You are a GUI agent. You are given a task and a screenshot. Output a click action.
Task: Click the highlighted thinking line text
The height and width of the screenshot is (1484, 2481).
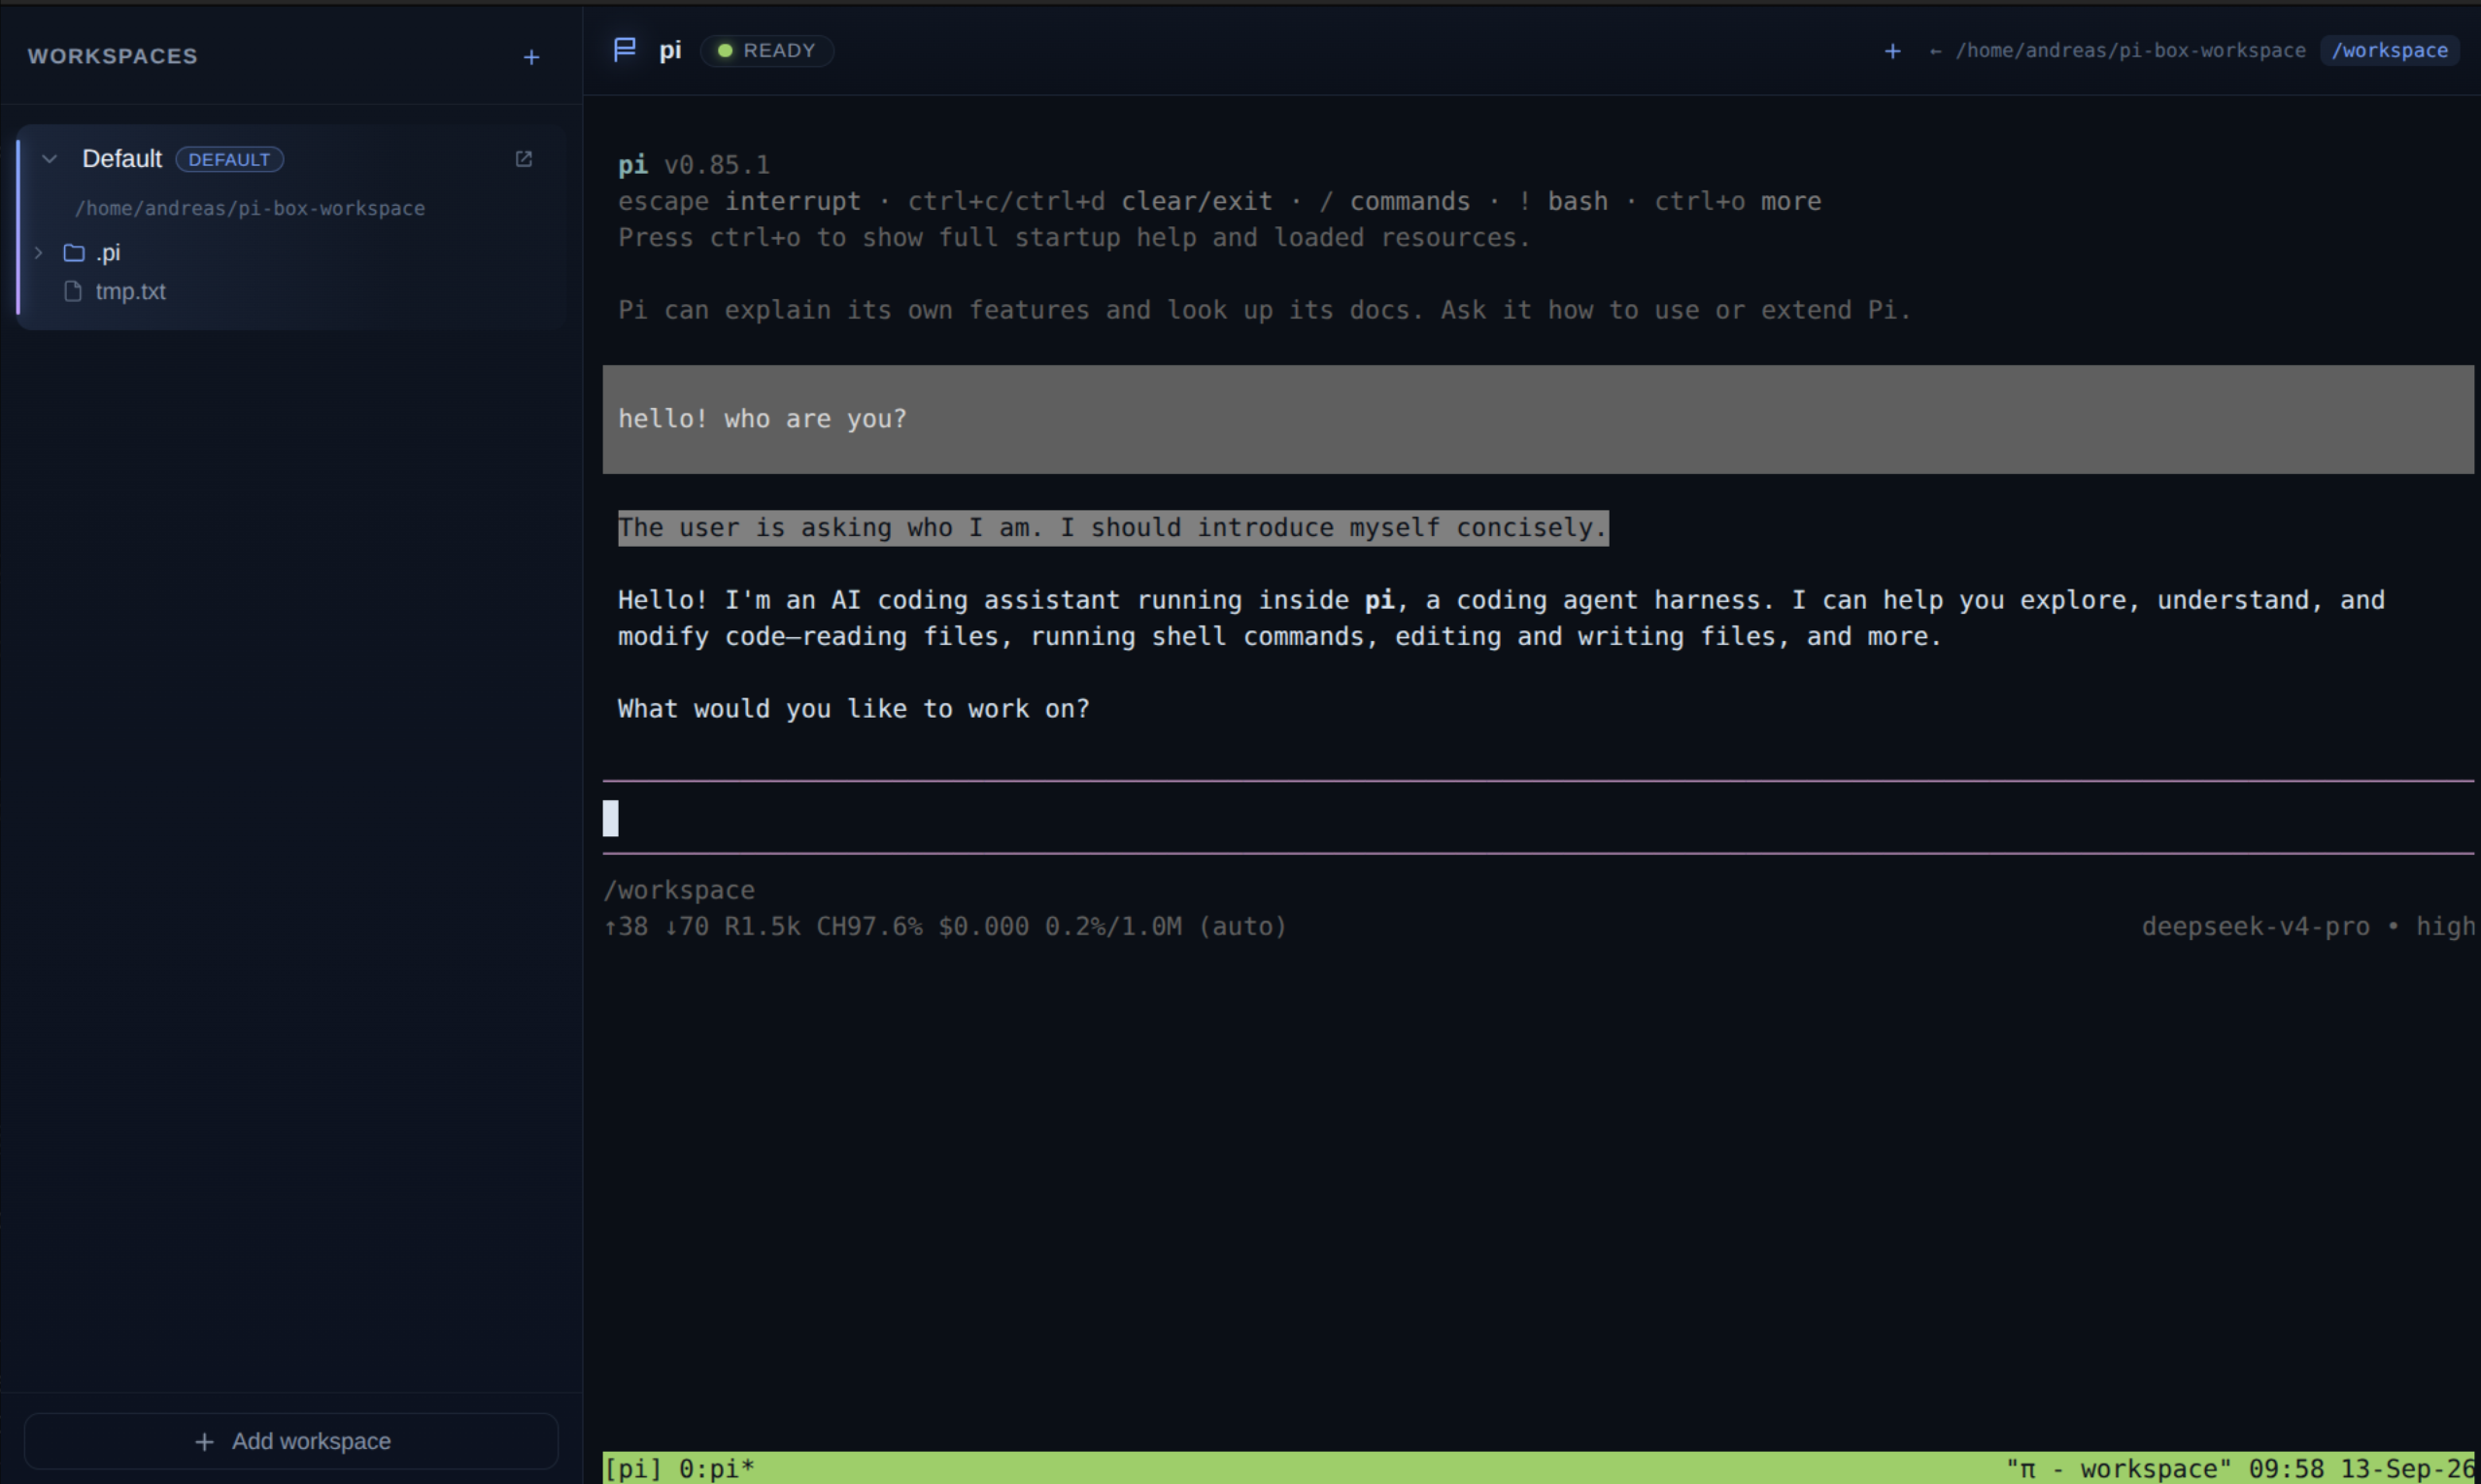tap(1113, 528)
